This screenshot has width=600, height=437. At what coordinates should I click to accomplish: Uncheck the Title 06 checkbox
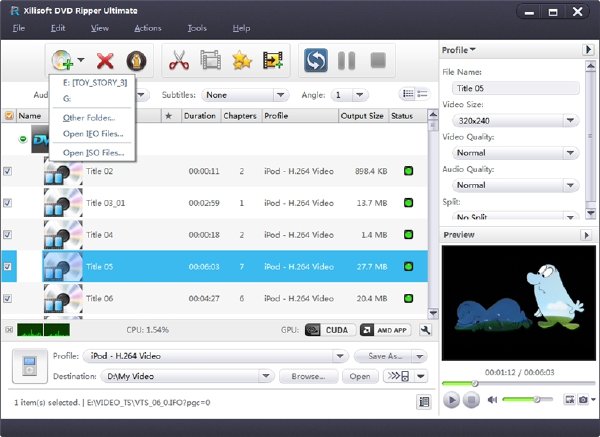pos(7,298)
